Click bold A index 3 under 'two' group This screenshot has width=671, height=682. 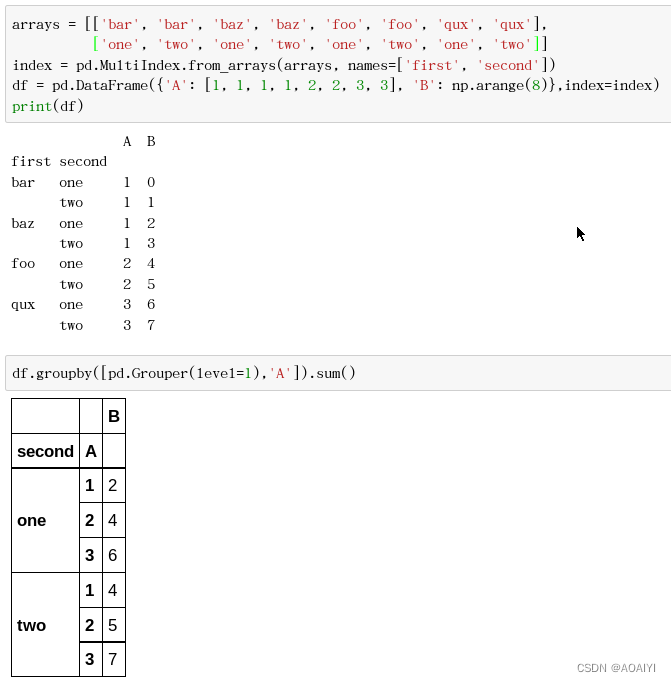pyautogui.click(x=90, y=659)
